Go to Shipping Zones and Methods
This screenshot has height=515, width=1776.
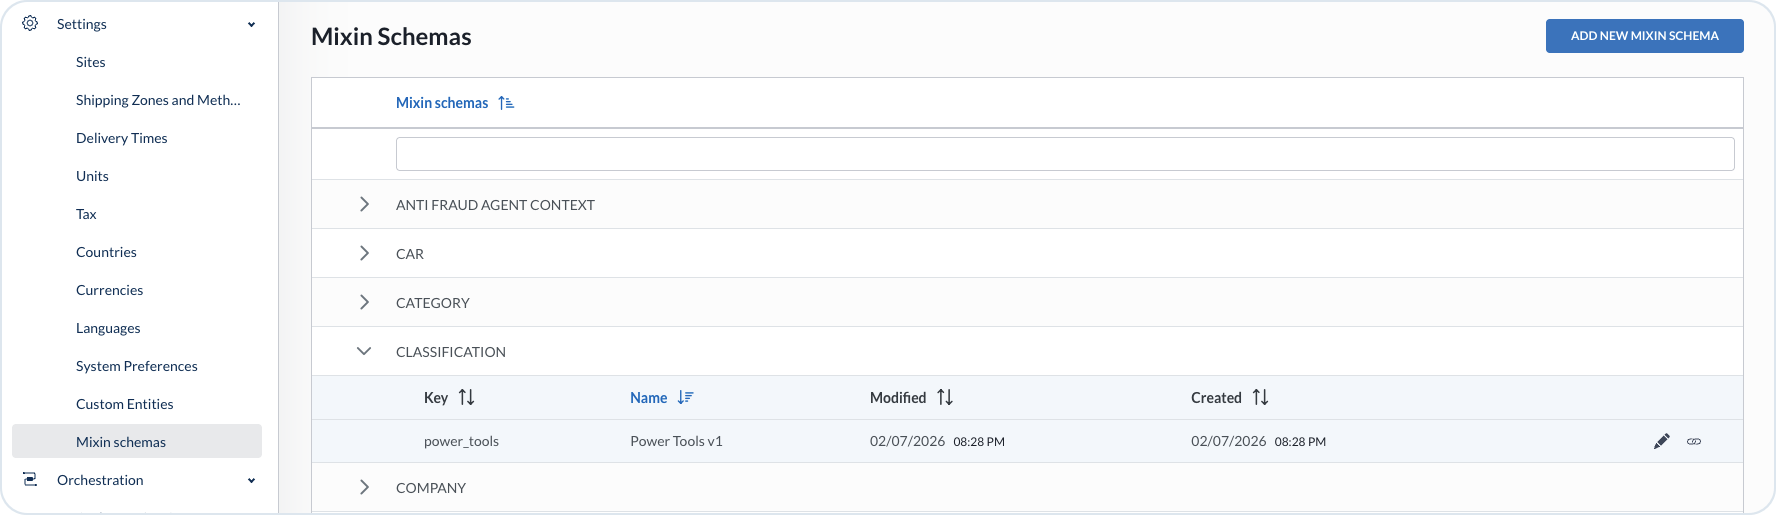(x=158, y=100)
